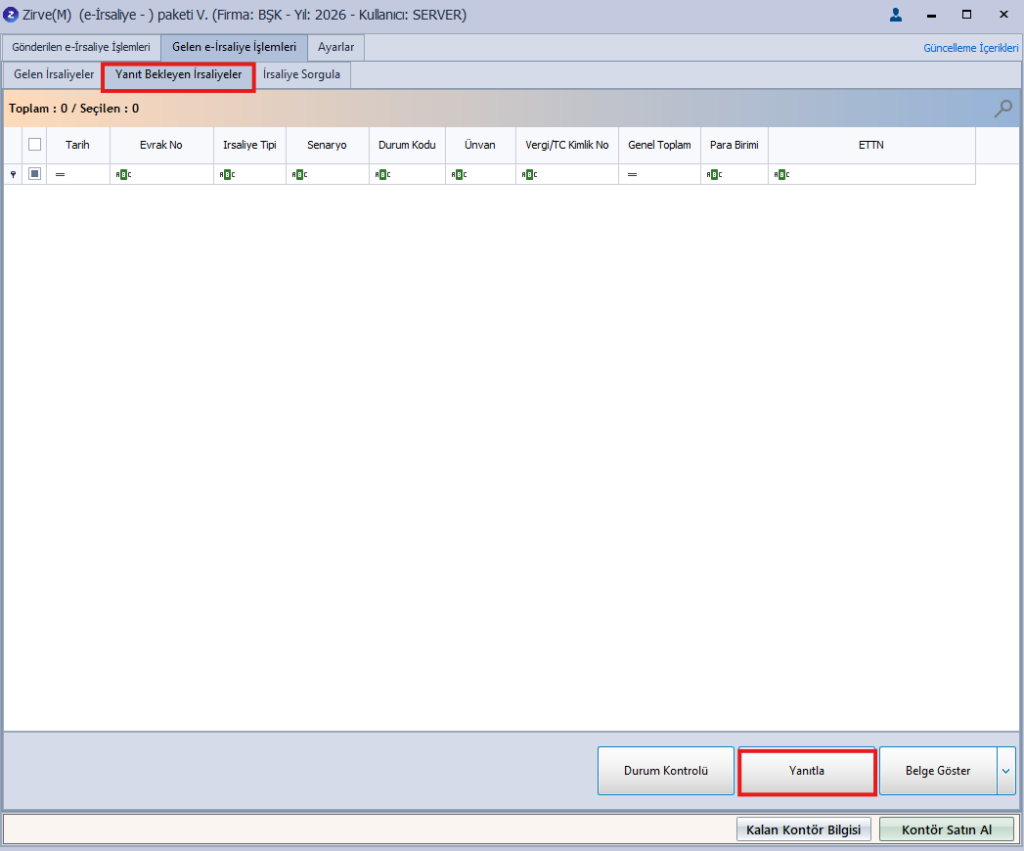Click the Senaryo column header
Viewport: 1024px width, 851px height.
[x=327, y=145]
